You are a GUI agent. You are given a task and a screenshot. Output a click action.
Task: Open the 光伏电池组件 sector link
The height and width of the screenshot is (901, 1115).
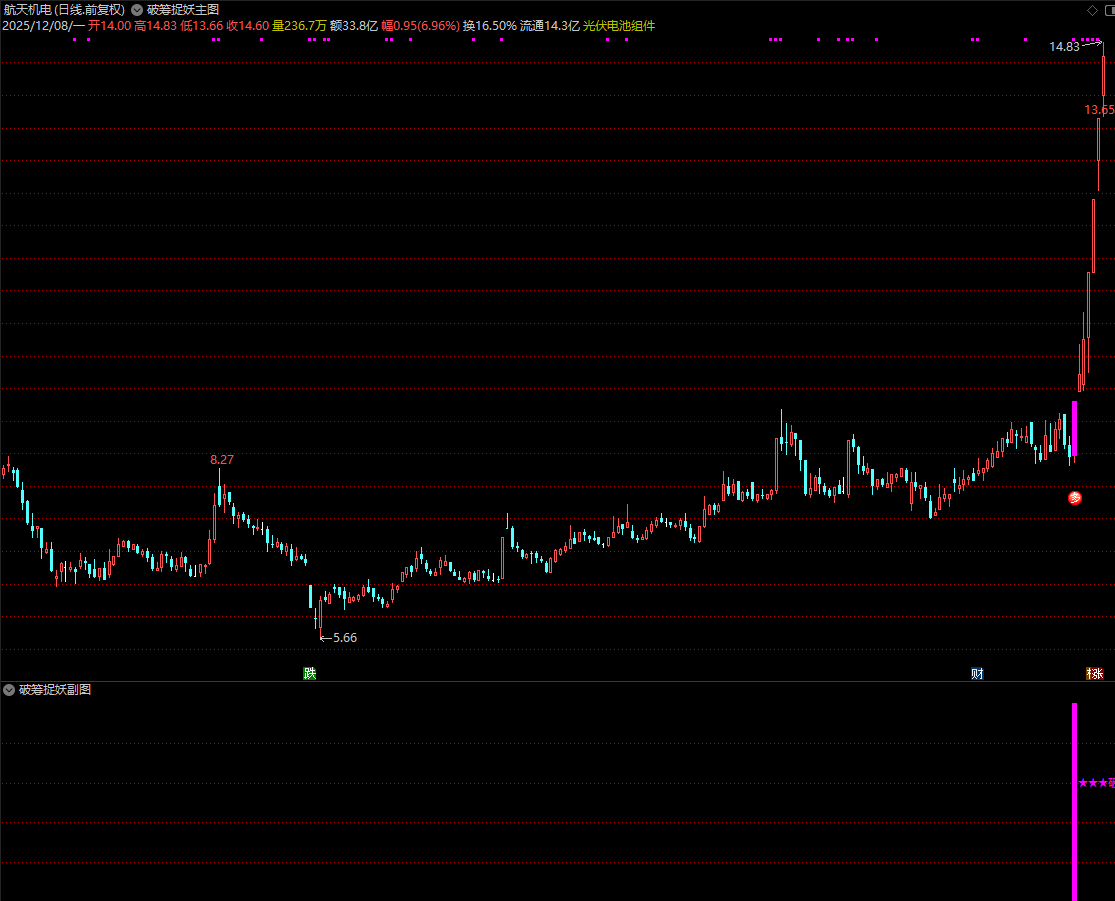coord(619,25)
